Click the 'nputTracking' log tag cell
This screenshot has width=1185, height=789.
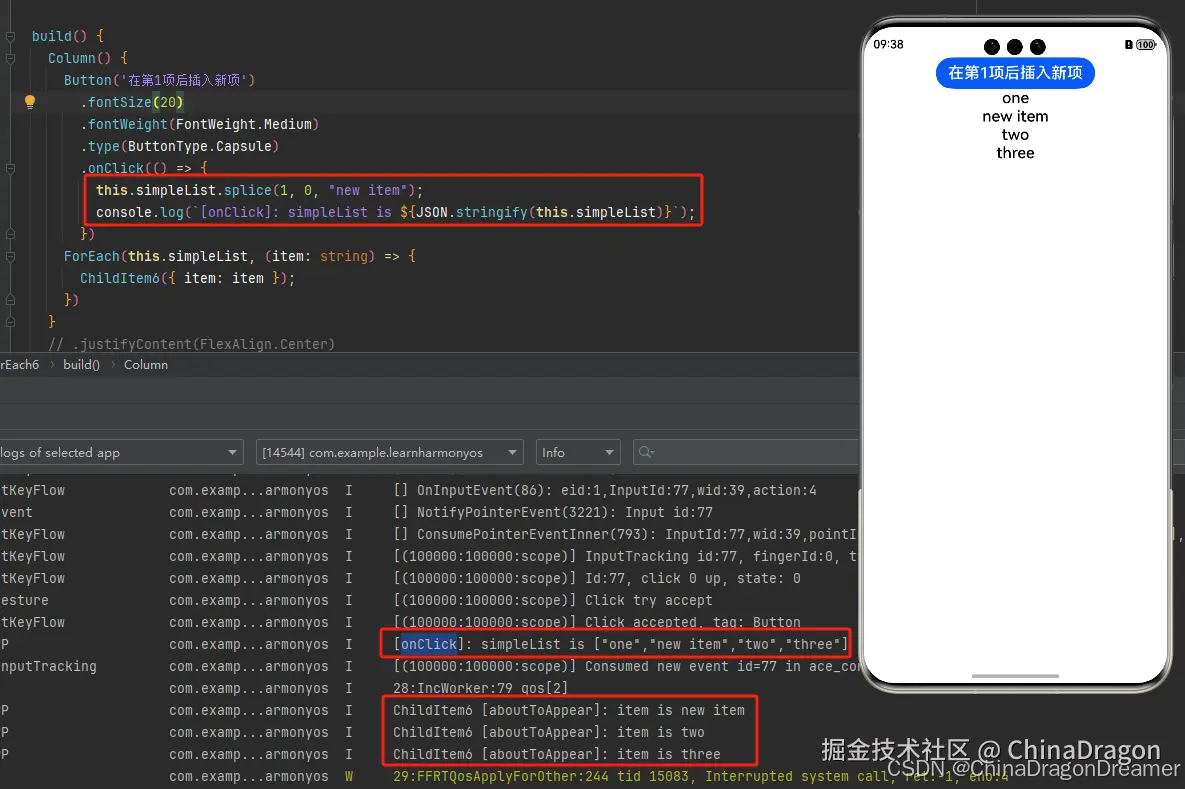click(x=48, y=667)
